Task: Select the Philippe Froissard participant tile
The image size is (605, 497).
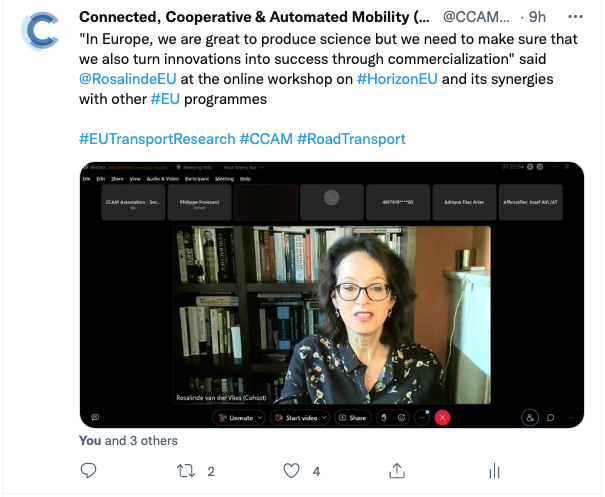Action: tap(199, 202)
